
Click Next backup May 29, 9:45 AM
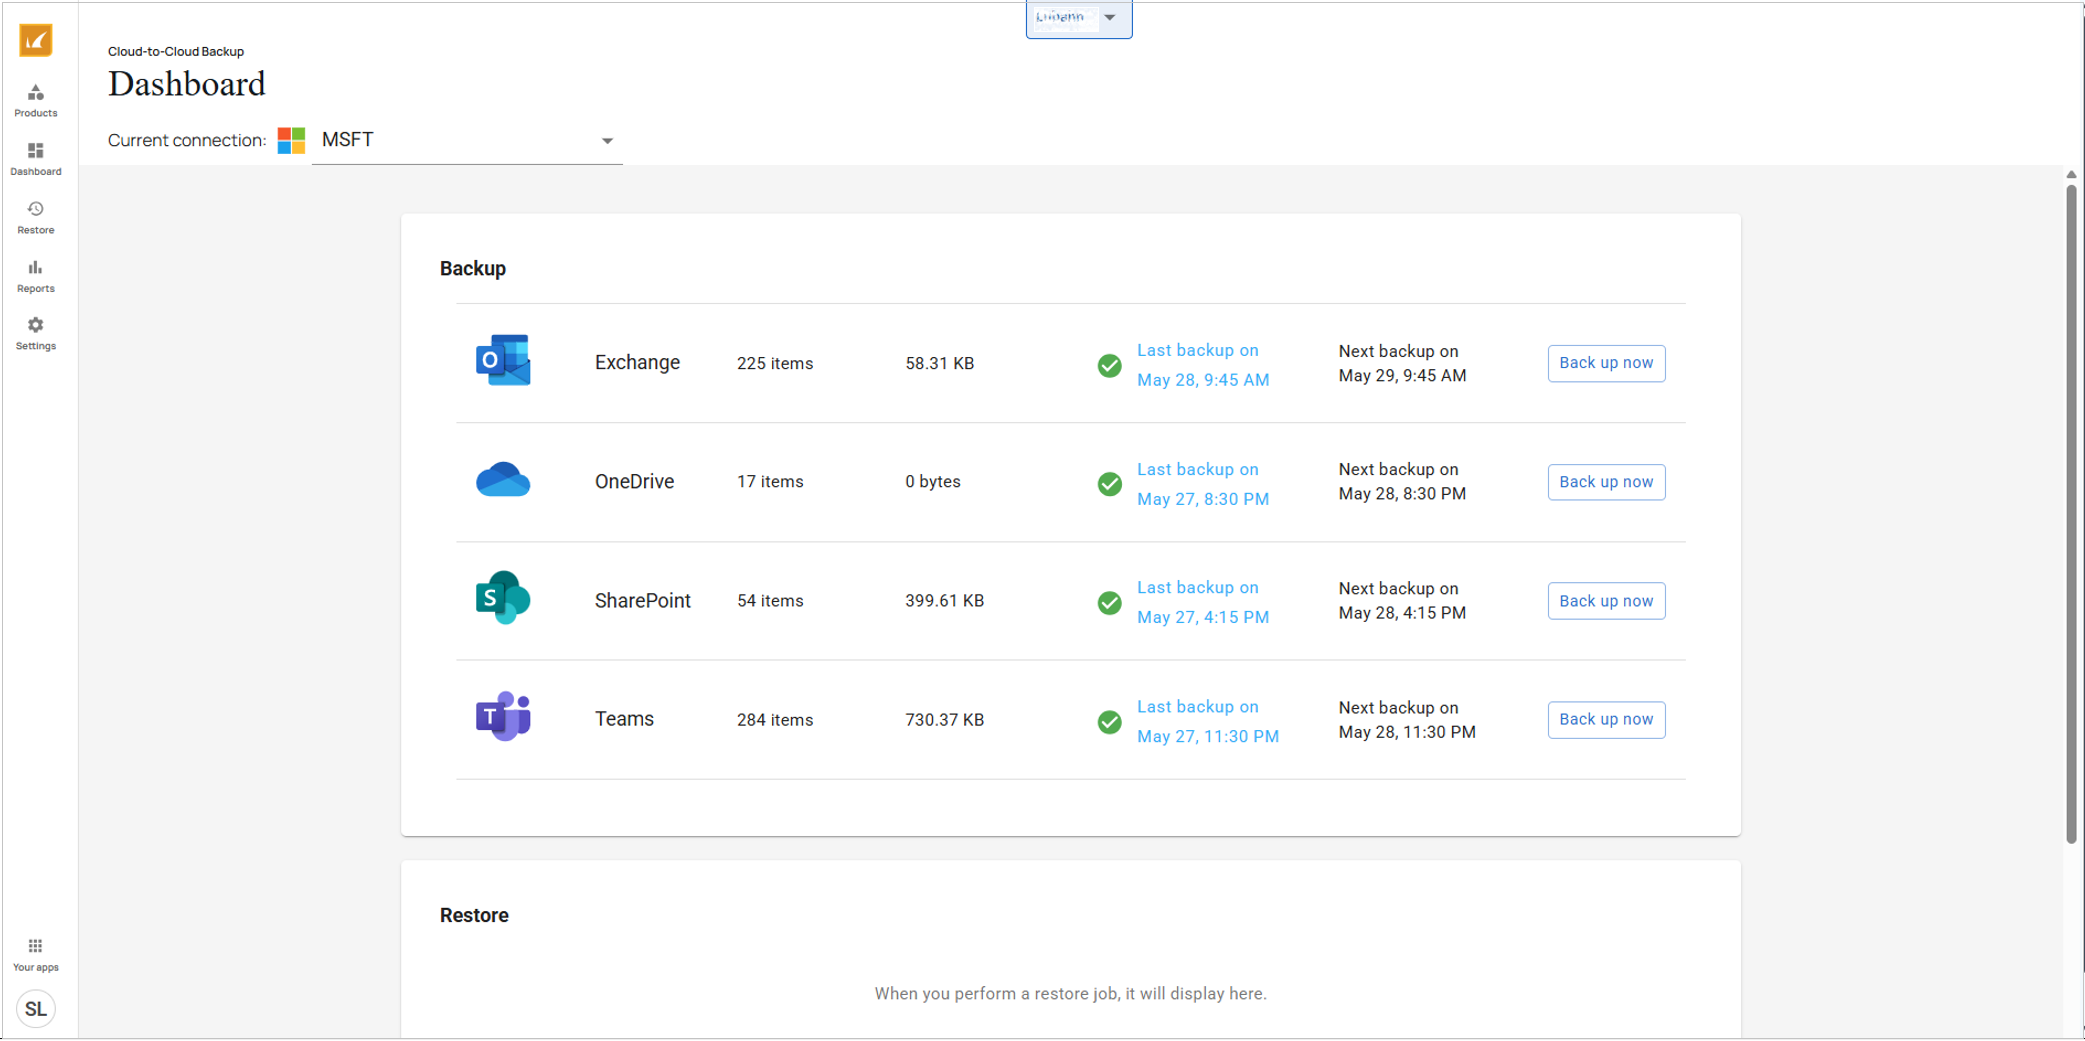point(1402,363)
